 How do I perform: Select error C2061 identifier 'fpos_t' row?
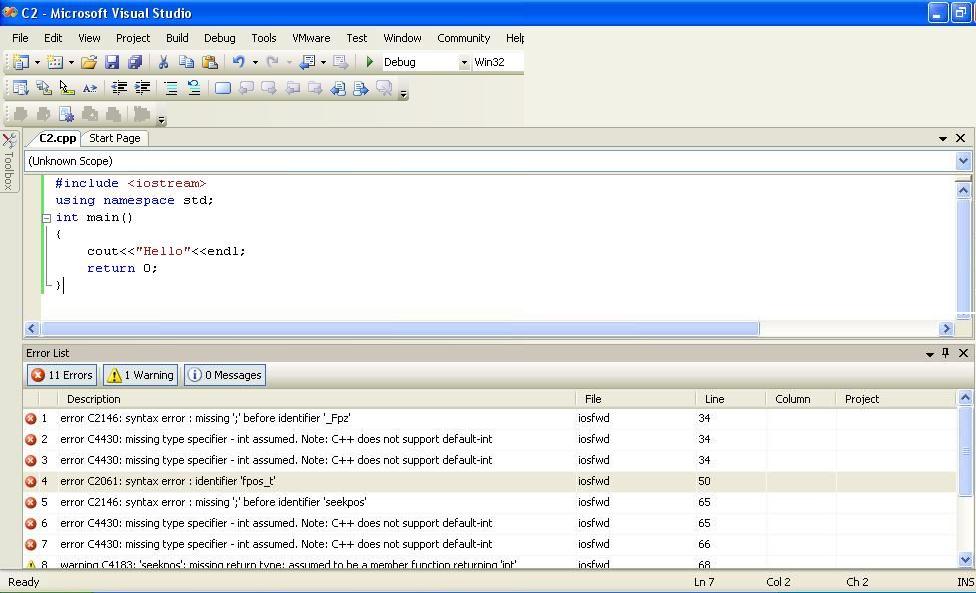300,481
